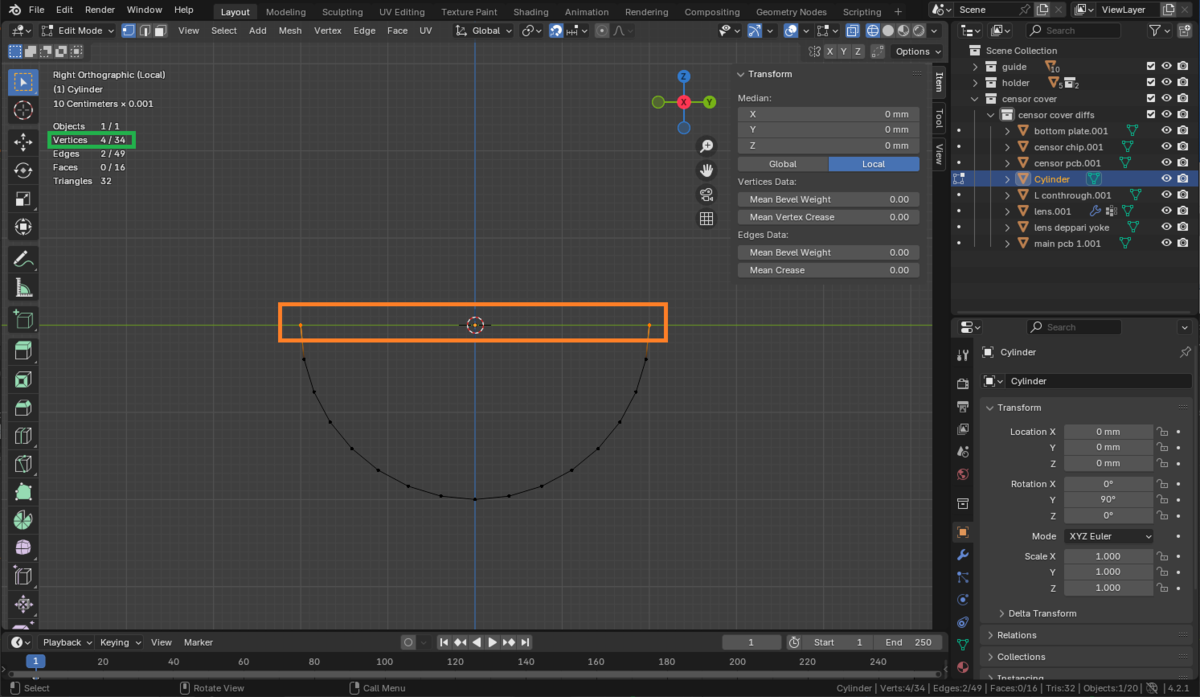Select the Annotate tool
1200x697 pixels.
coord(24,260)
